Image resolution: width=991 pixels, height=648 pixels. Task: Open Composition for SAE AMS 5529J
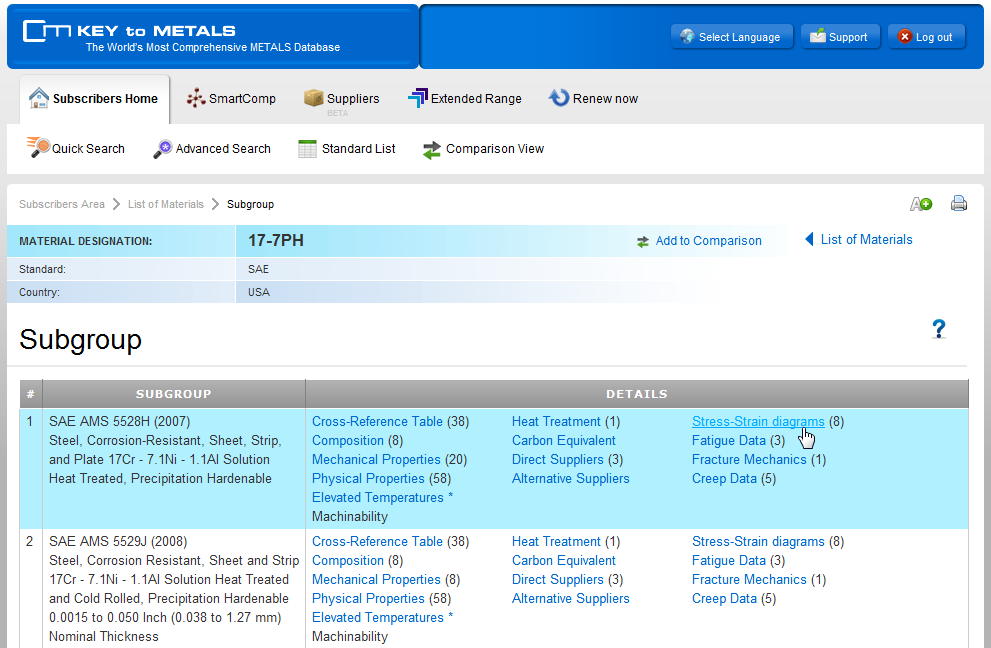(x=348, y=561)
